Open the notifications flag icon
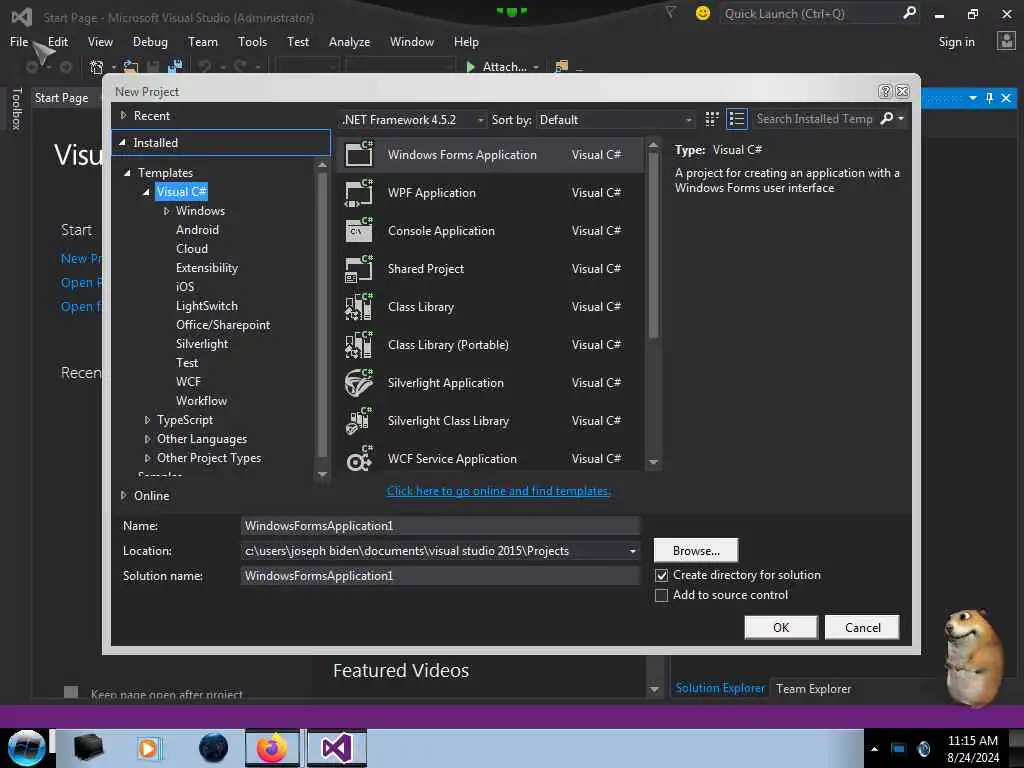 pos(671,12)
